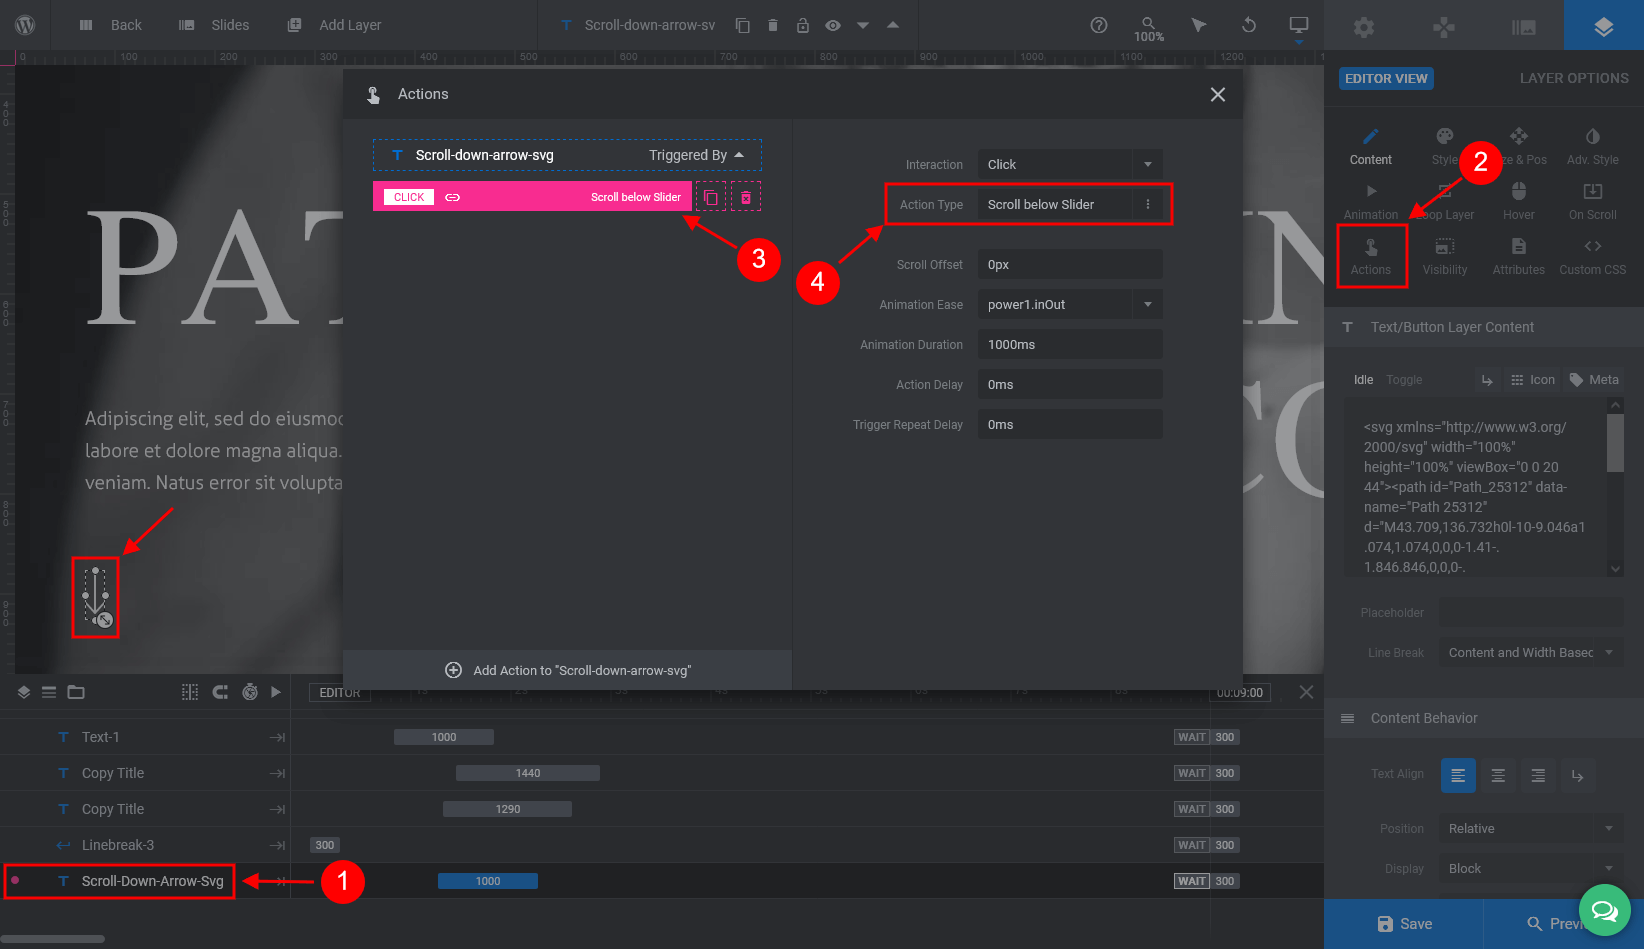This screenshot has width=1644, height=949.
Task: Open the navigation options tab
Action: coord(1444,27)
